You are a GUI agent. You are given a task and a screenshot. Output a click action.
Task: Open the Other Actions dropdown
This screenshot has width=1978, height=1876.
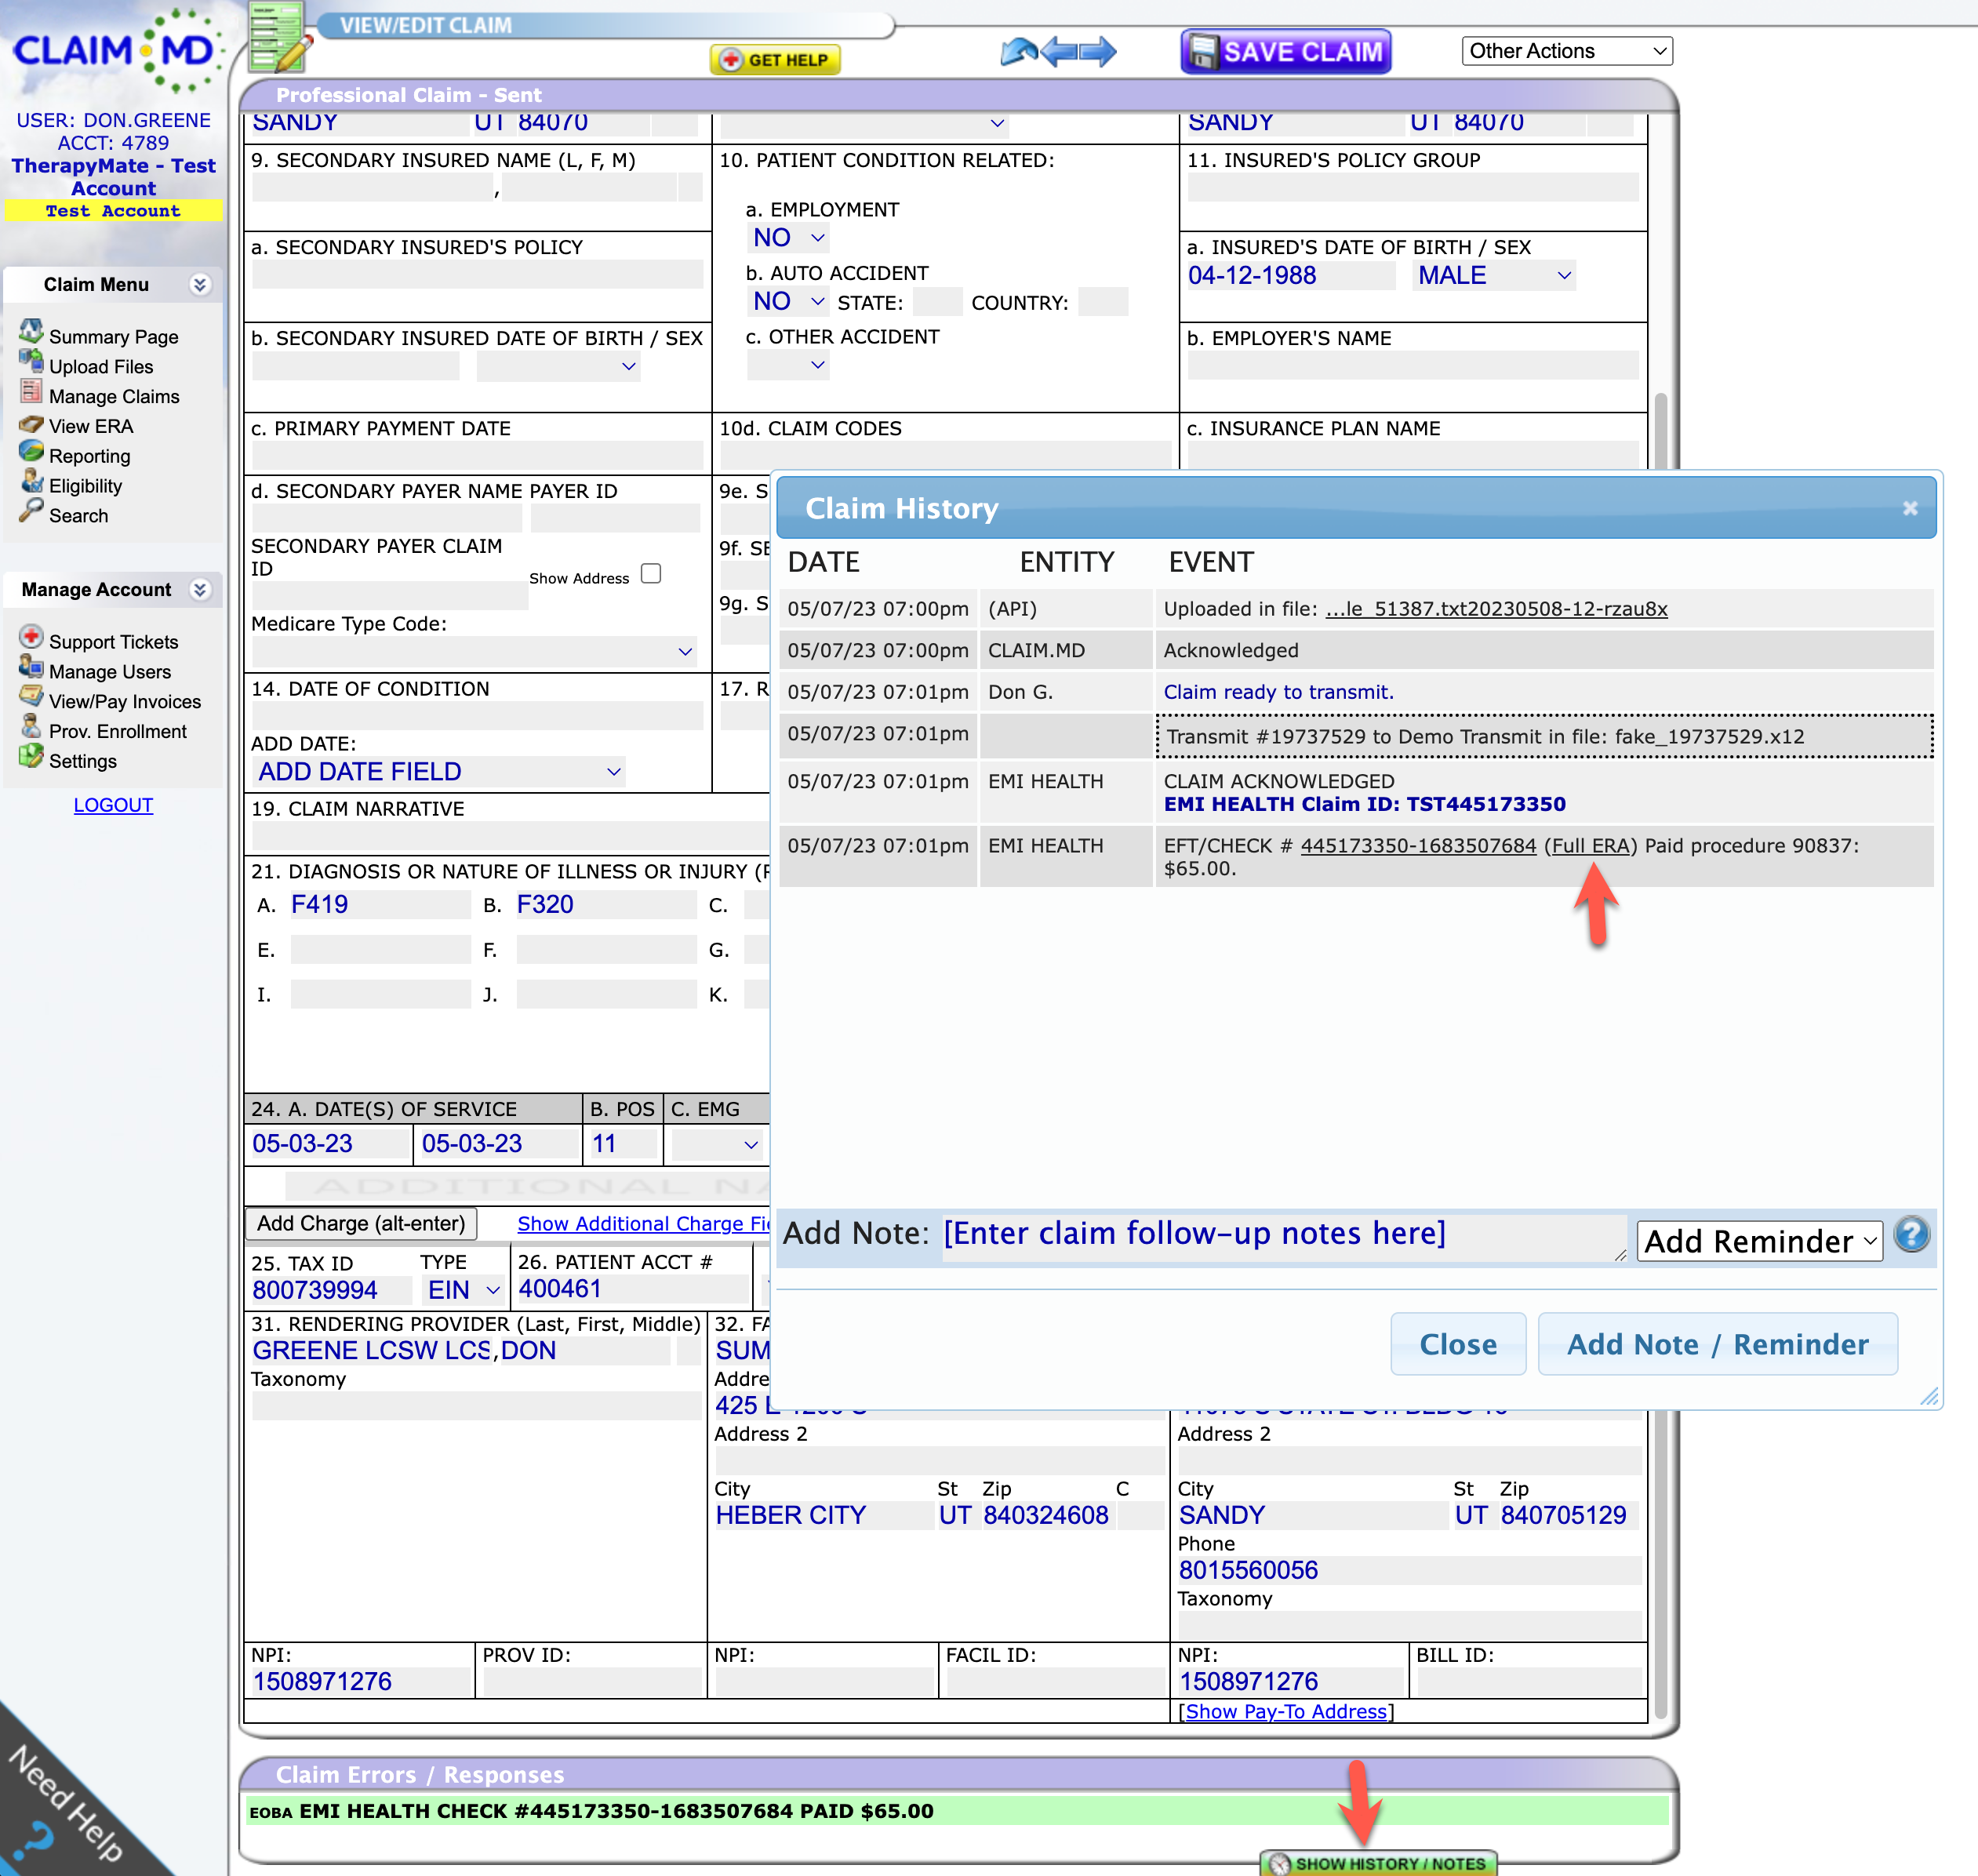(1566, 51)
